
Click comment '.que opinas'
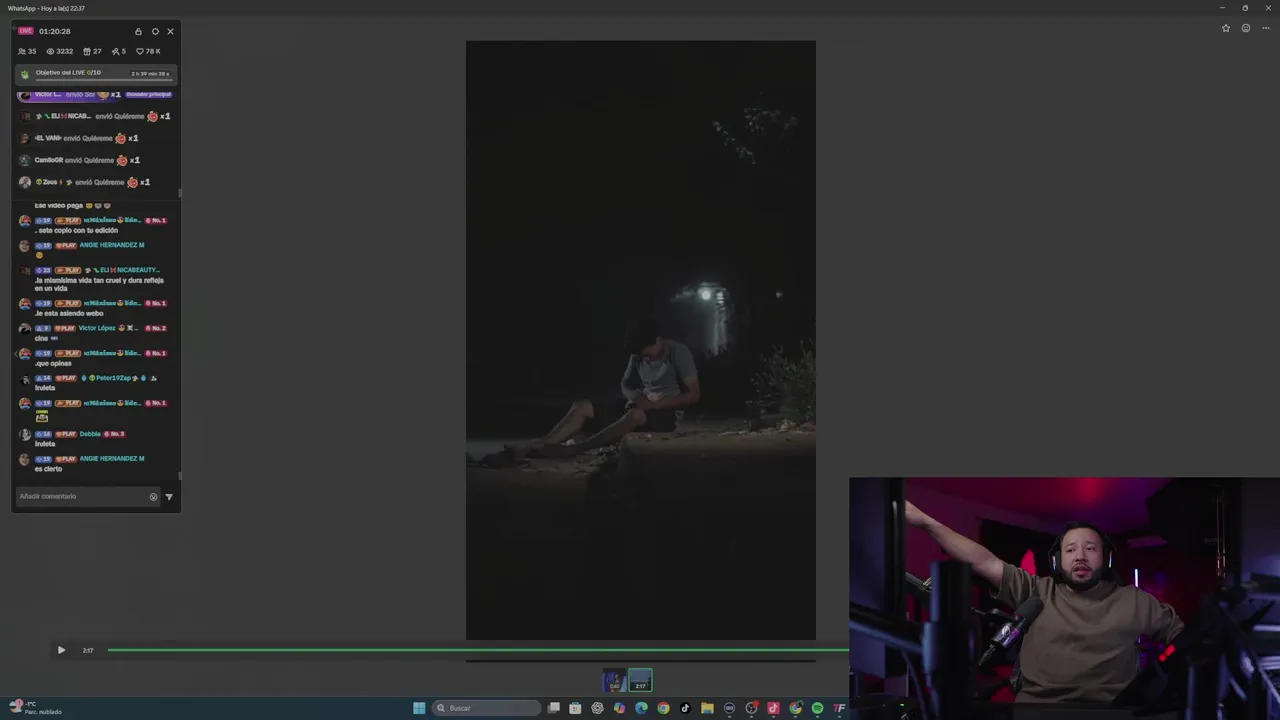tap(52, 363)
